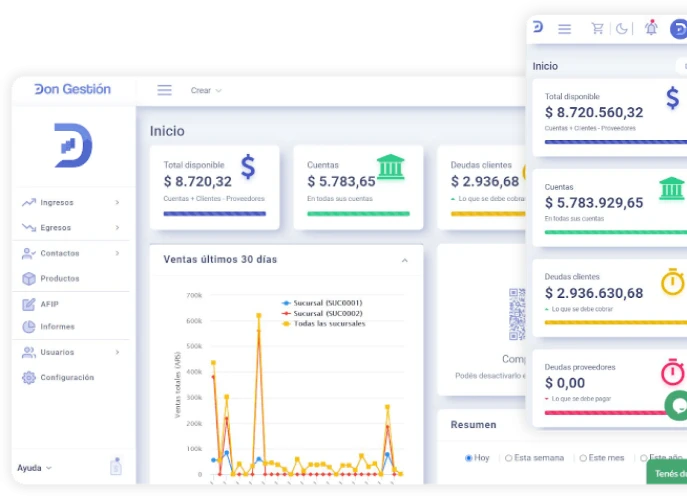Screen dimensions: 687x496
Task: Go to Productos in the sidebar
Action: click(x=59, y=278)
